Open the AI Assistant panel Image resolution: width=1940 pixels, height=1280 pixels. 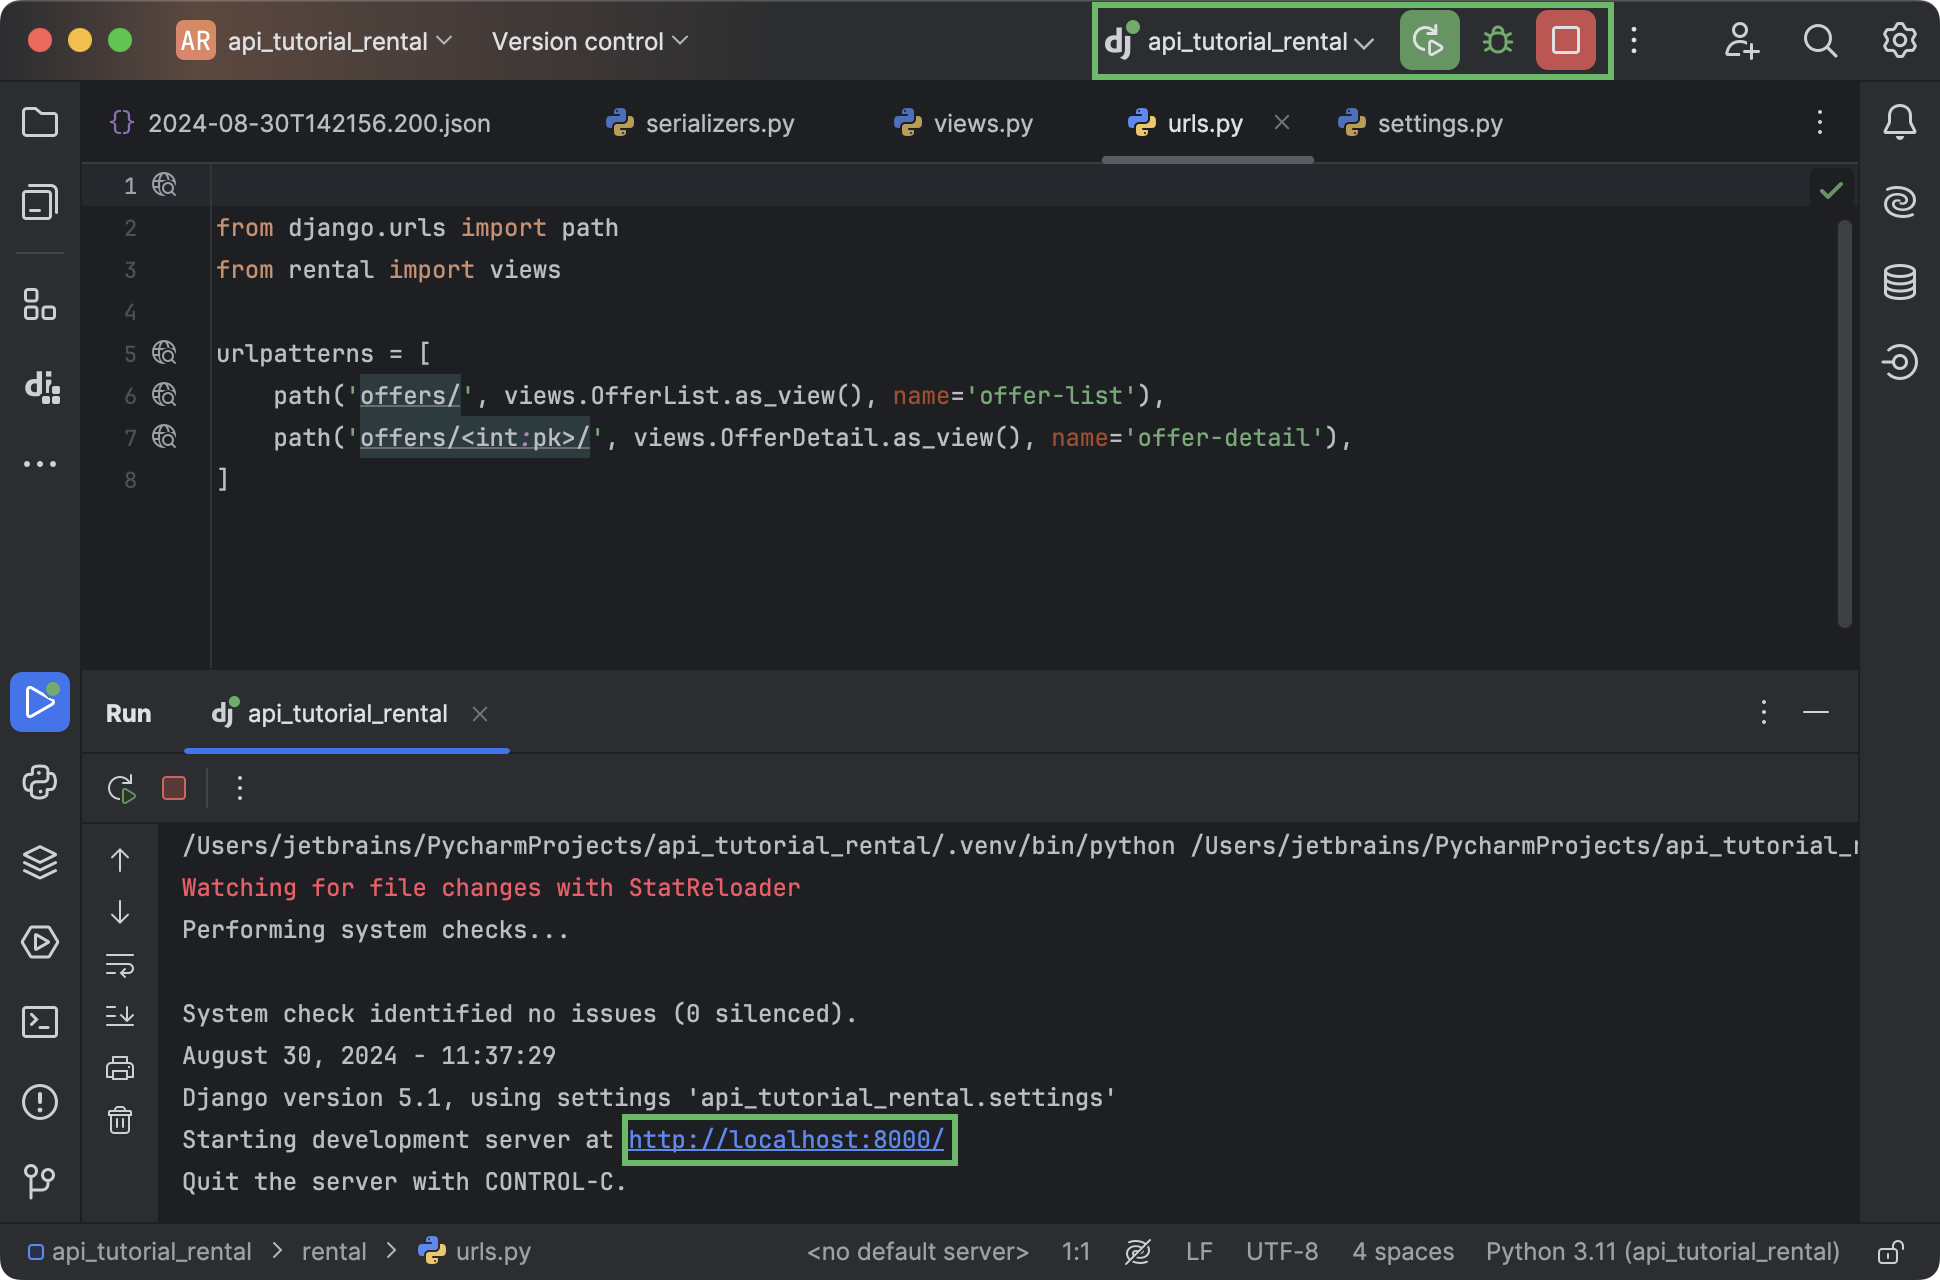pyautogui.click(x=1899, y=201)
